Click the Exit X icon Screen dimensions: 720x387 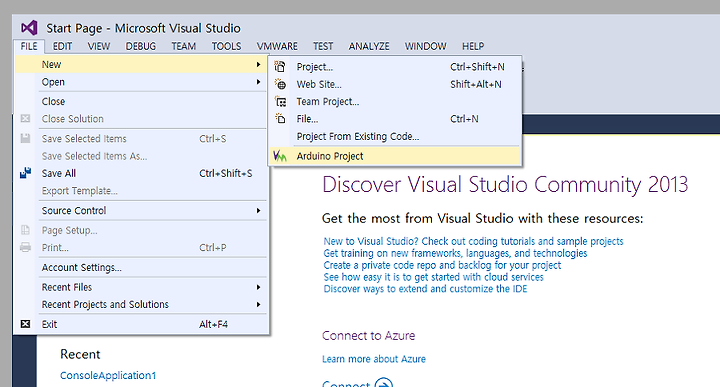(x=25, y=324)
